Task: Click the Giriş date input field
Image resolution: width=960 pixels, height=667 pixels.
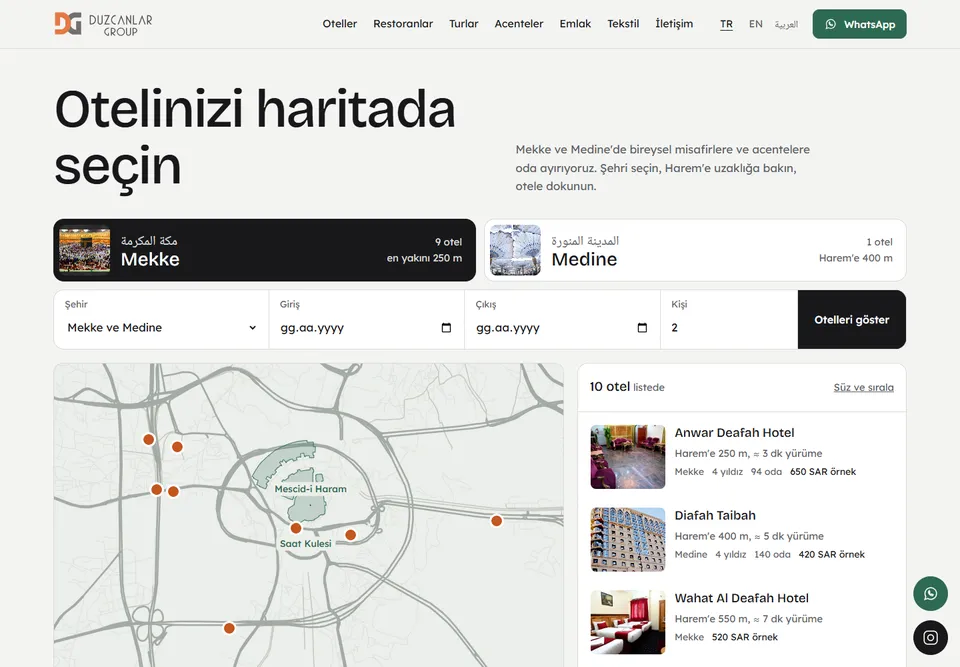Action: 366,328
